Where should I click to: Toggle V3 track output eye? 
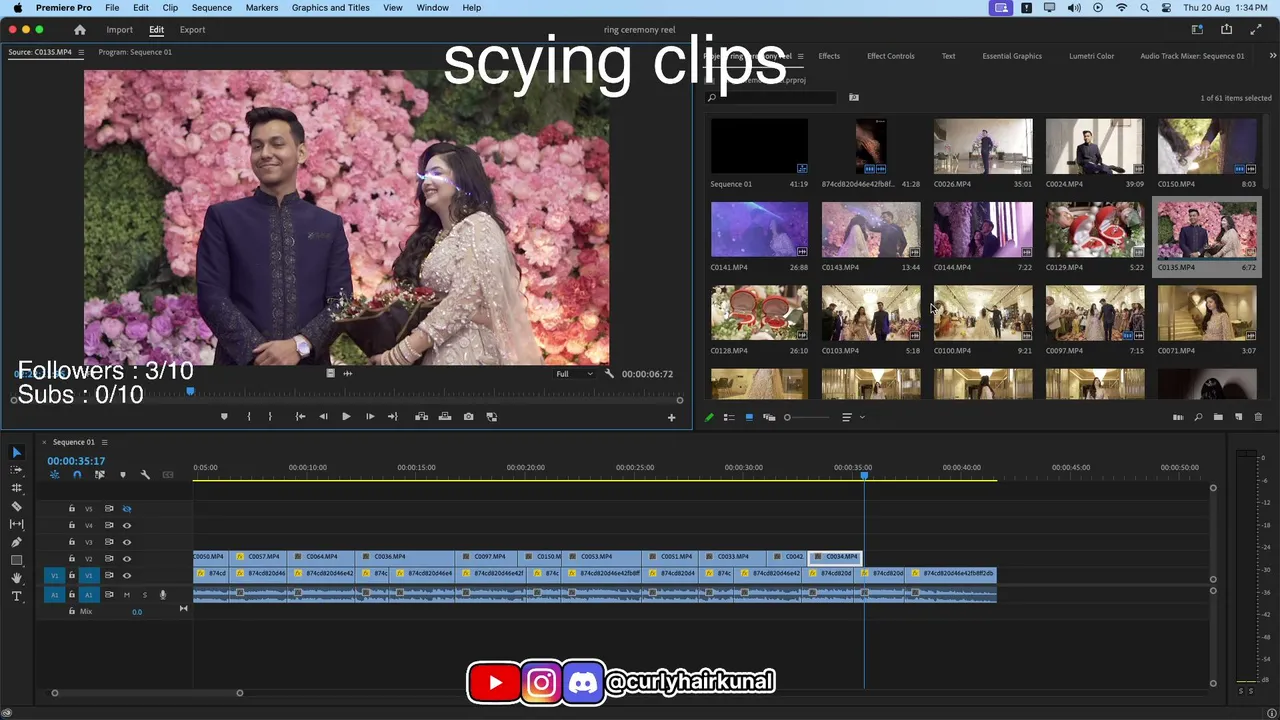tap(127, 542)
